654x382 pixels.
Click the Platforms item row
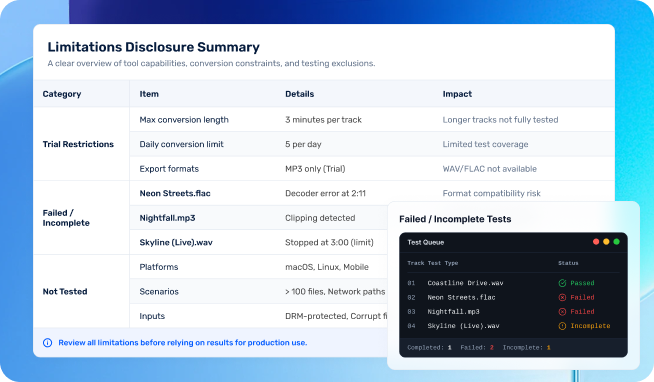pyautogui.click(x=158, y=267)
